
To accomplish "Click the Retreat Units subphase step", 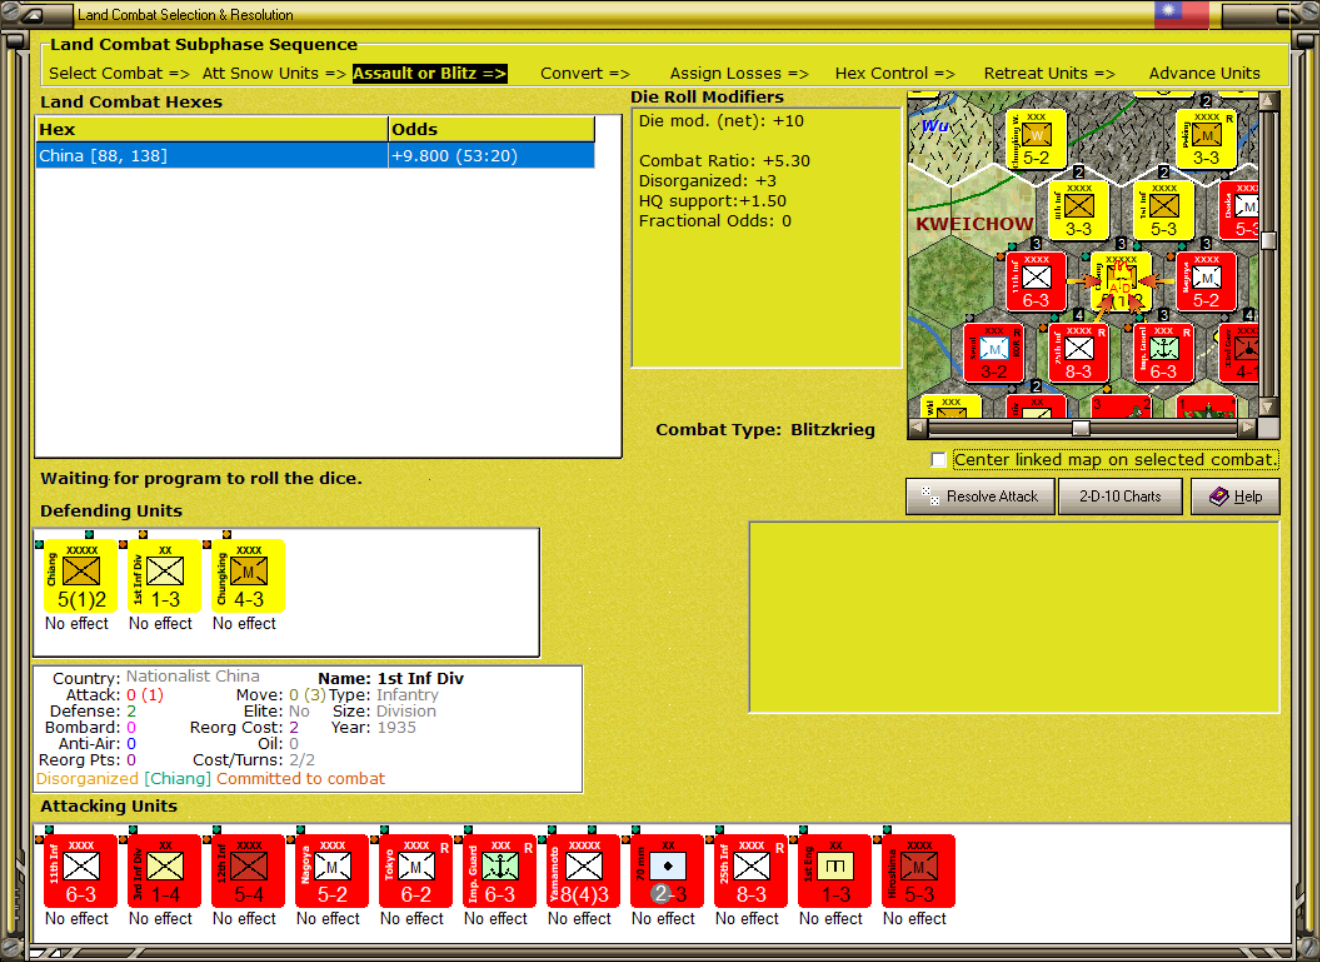I will 1049,73.
